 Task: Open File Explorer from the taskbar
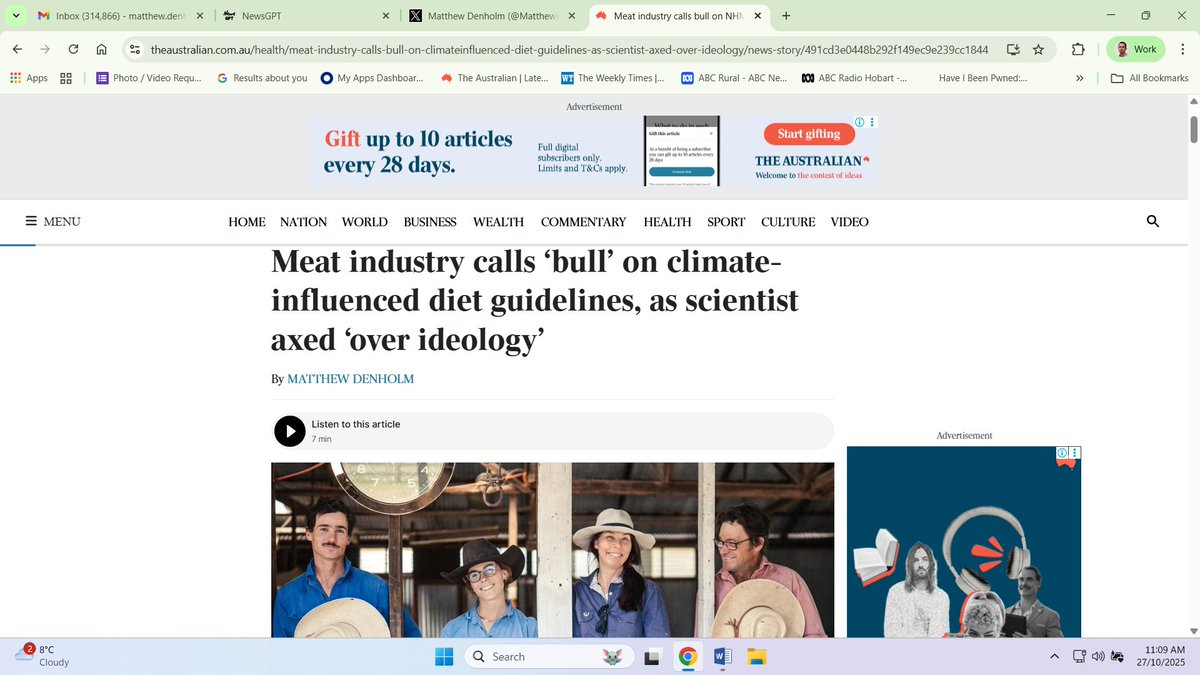point(755,656)
